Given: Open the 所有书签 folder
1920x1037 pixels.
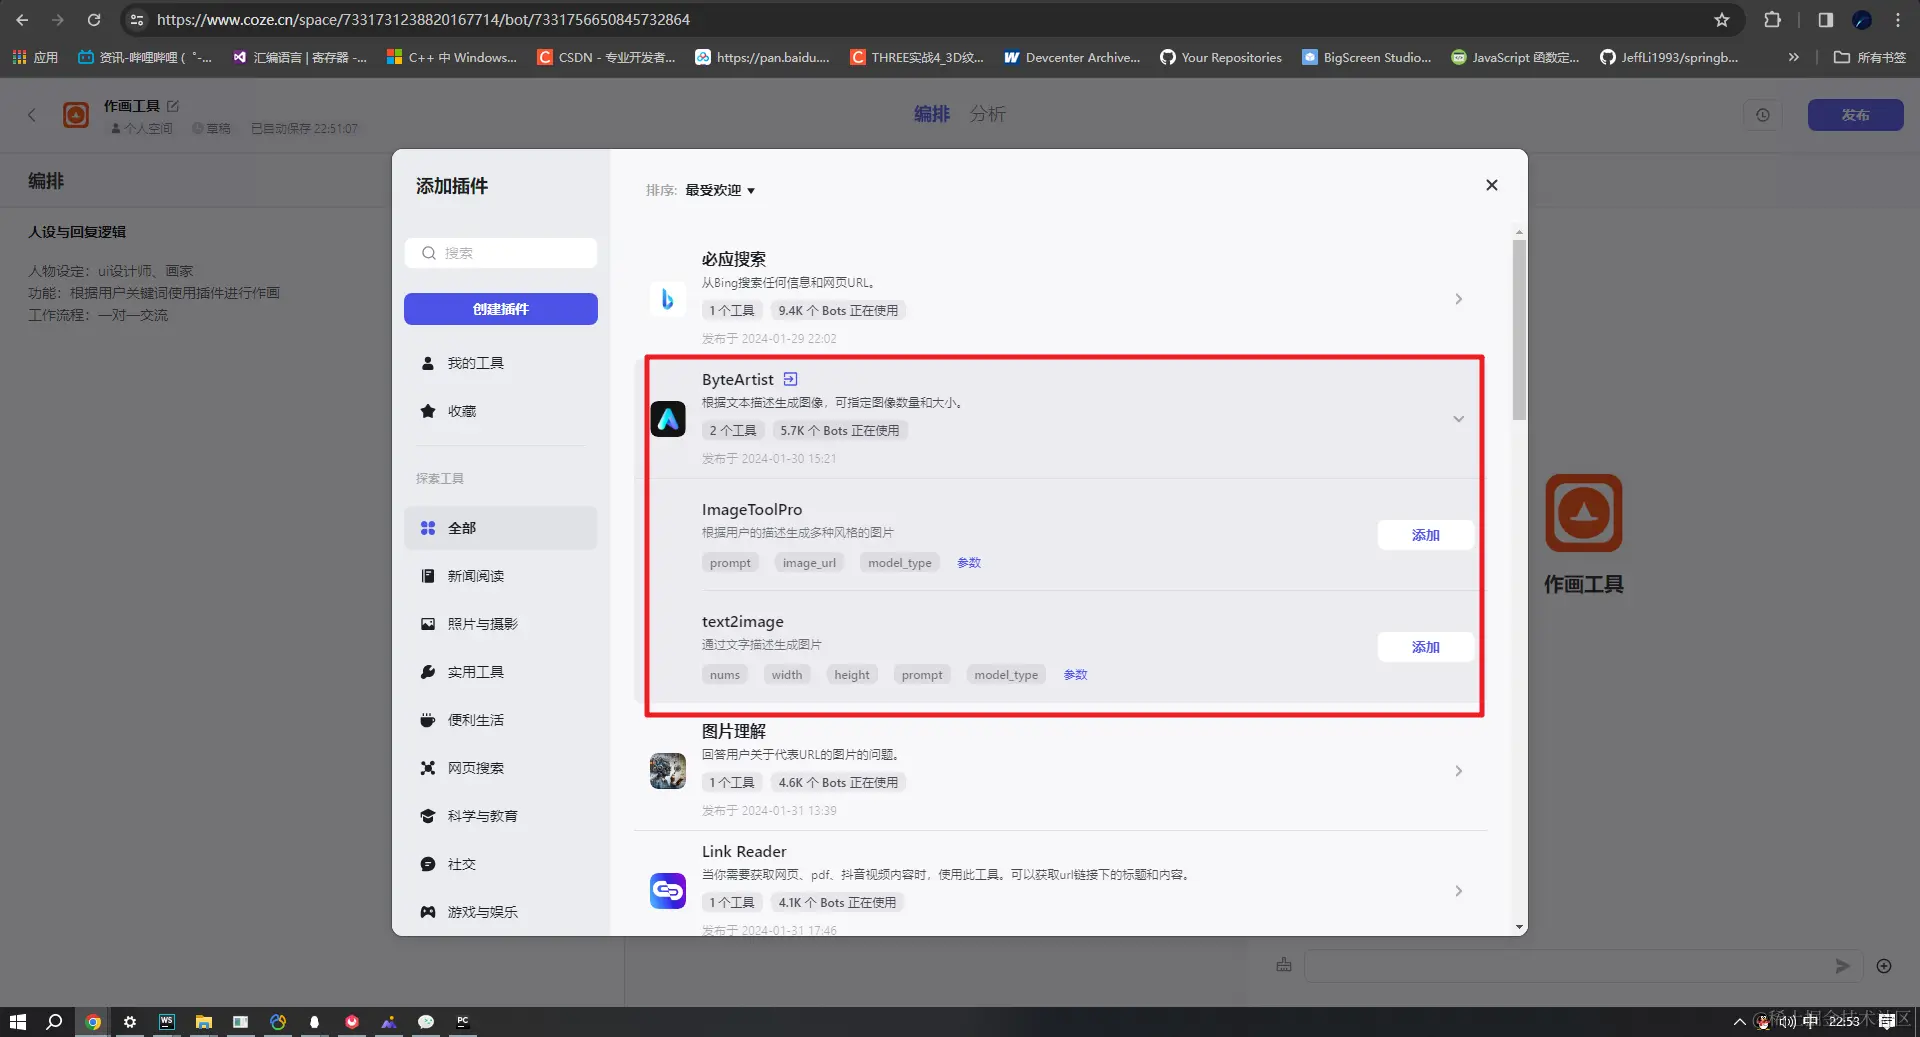Looking at the screenshot, I should point(1870,57).
